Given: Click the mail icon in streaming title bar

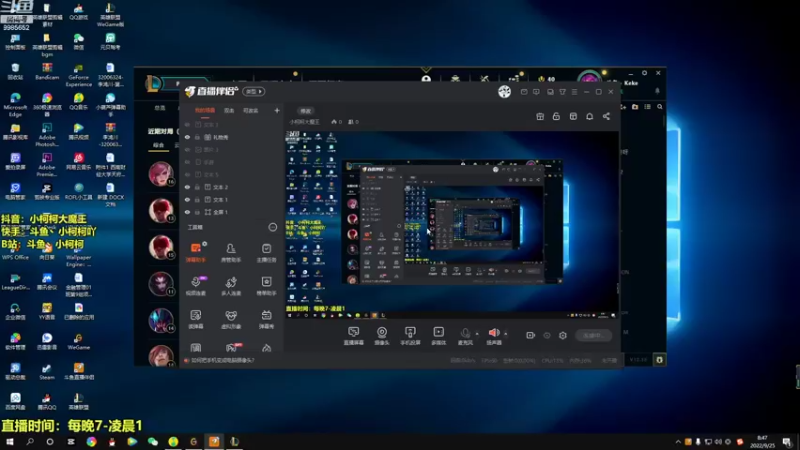Looking at the screenshot, I should tap(524, 92).
